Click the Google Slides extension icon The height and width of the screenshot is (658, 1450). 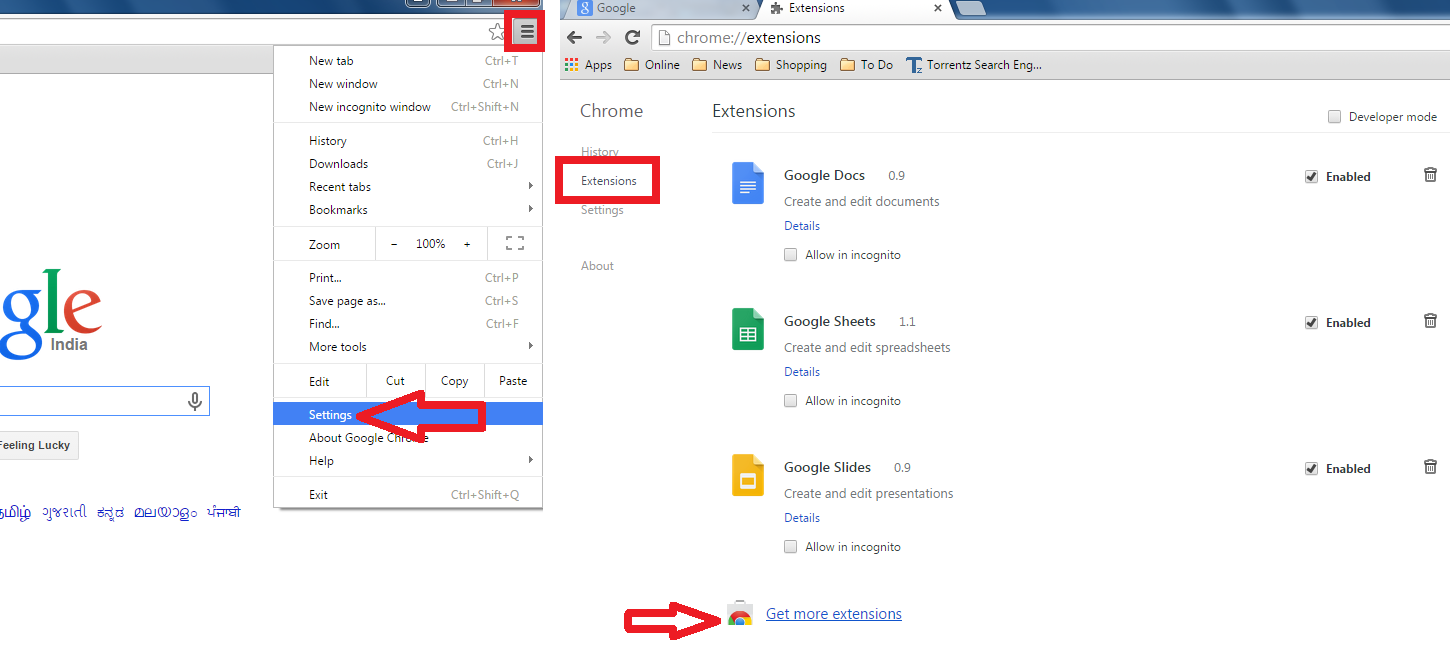tap(747, 475)
